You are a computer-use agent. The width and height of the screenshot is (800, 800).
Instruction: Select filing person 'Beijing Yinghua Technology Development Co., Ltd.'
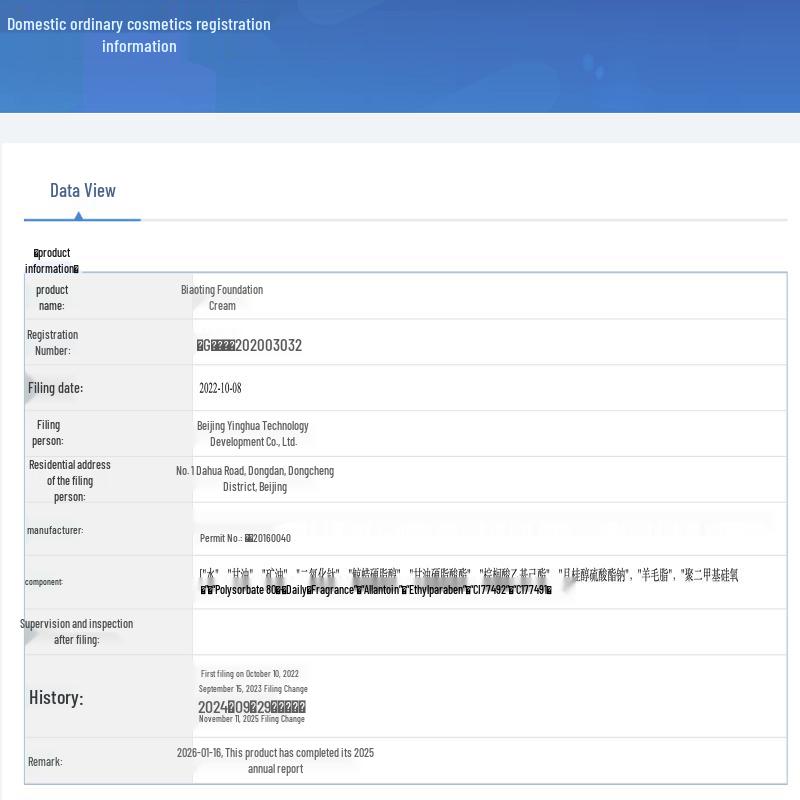coord(253,434)
